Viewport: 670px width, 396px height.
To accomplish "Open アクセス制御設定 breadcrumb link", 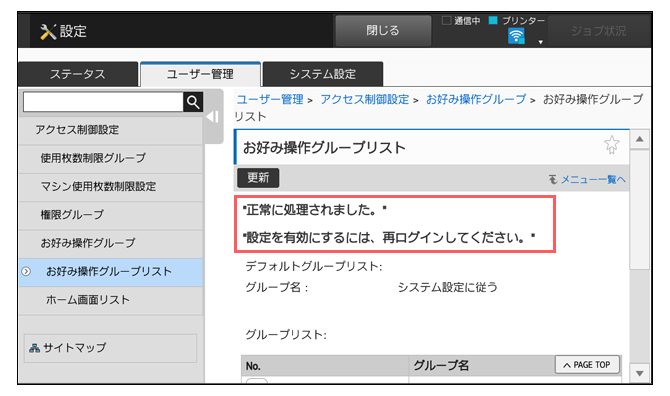I will (364, 100).
